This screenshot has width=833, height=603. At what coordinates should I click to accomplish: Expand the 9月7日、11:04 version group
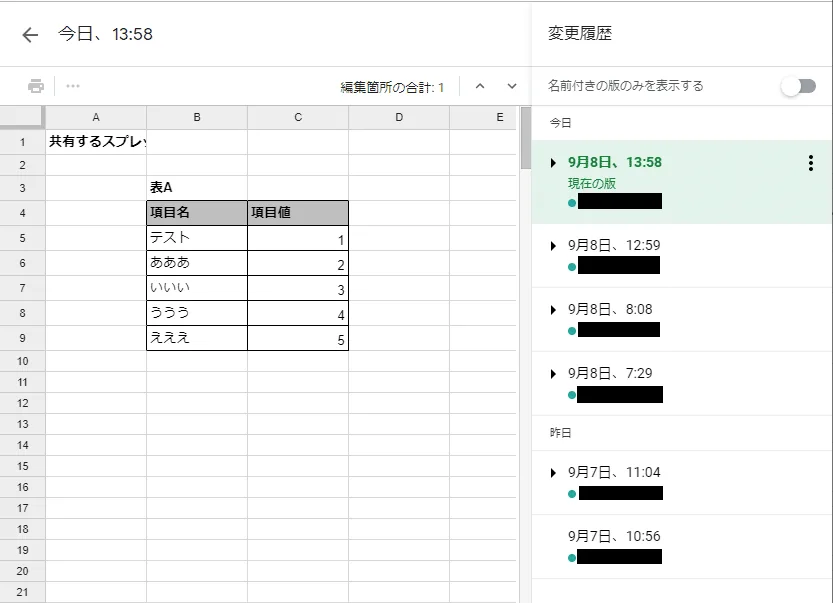tap(553, 473)
